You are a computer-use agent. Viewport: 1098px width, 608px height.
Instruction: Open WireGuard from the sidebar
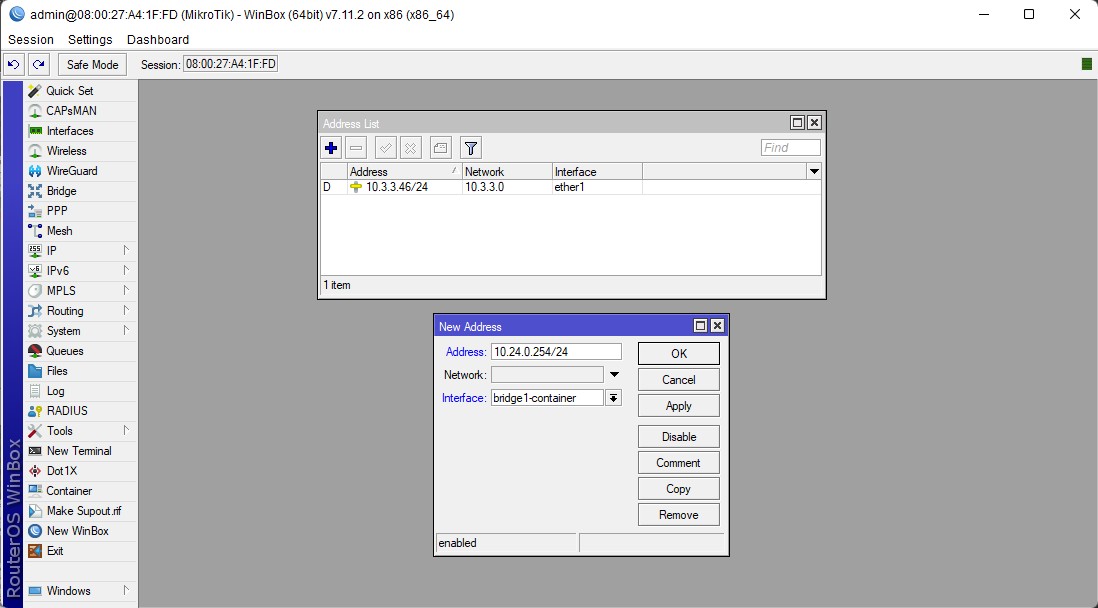[71, 171]
